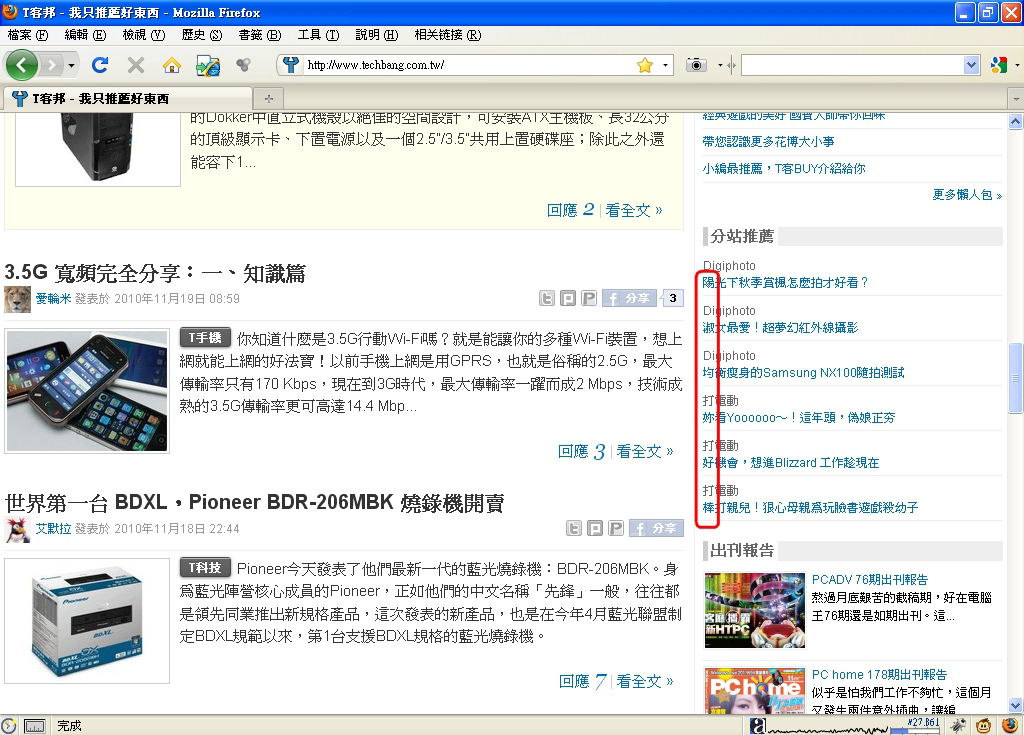Screen dimensions: 1024x735
Task: Click the clock icon in the status bar
Action: (x=8, y=725)
